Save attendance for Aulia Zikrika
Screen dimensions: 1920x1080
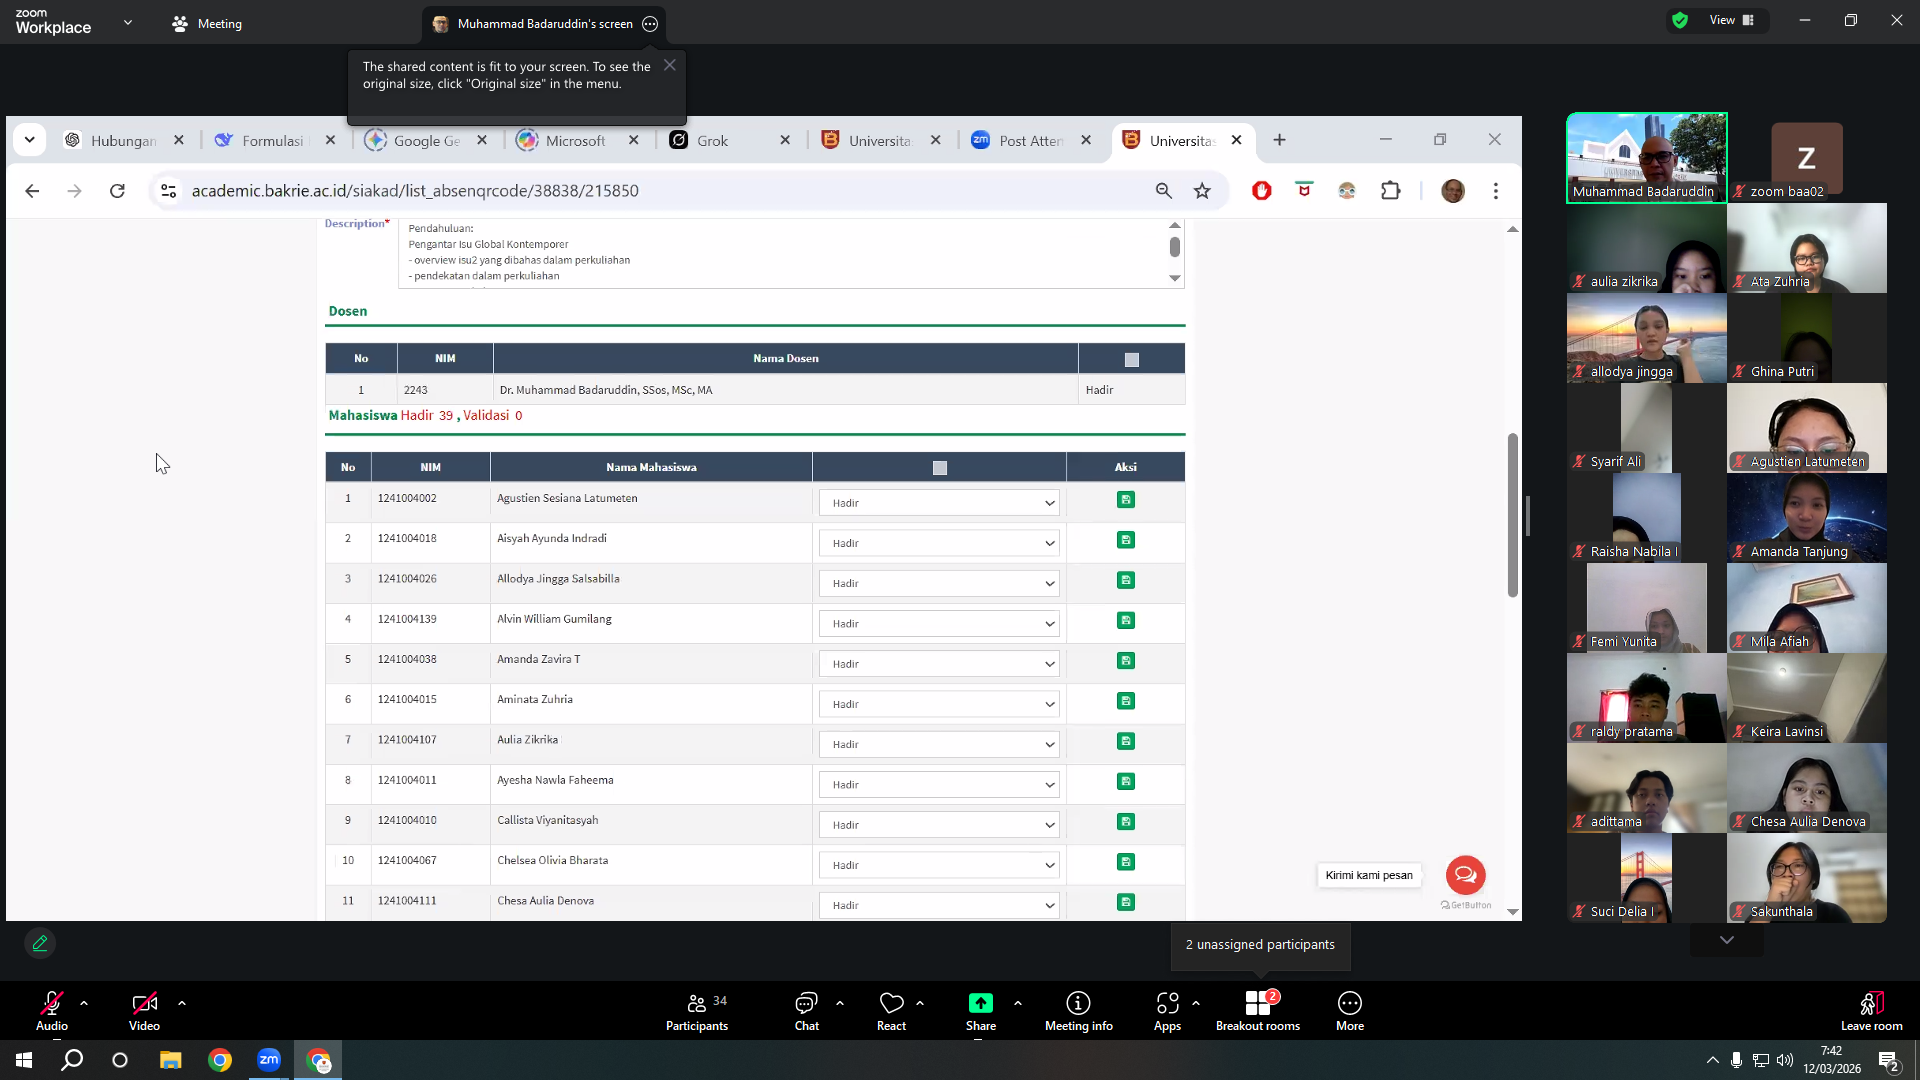pyautogui.click(x=1126, y=741)
